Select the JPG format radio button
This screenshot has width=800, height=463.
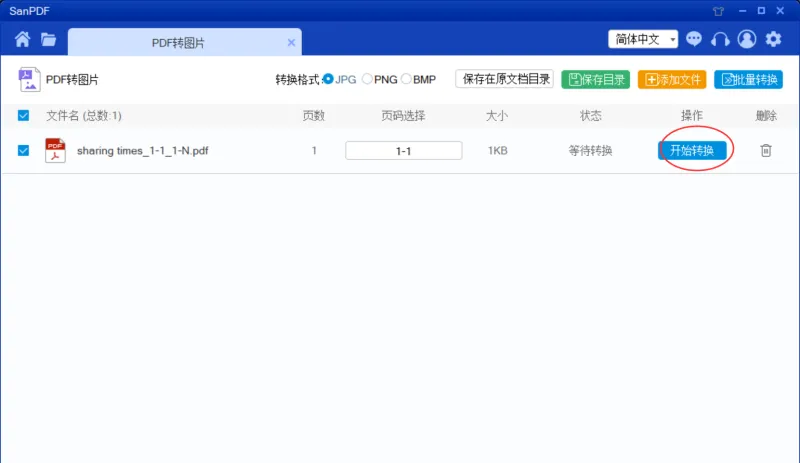[x=328, y=79]
